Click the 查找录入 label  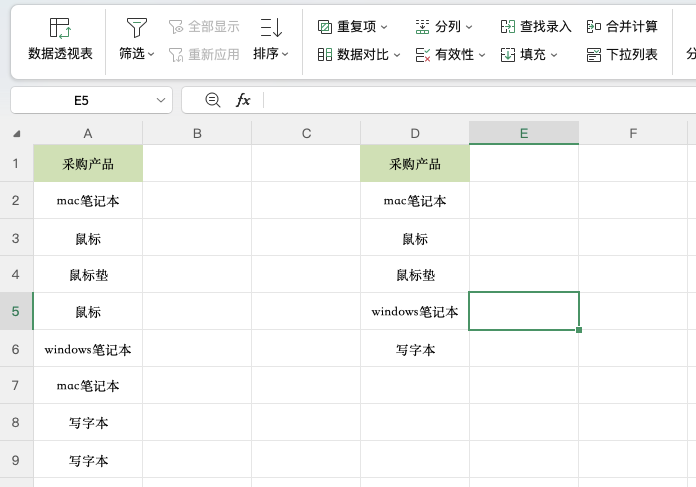click(x=546, y=27)
